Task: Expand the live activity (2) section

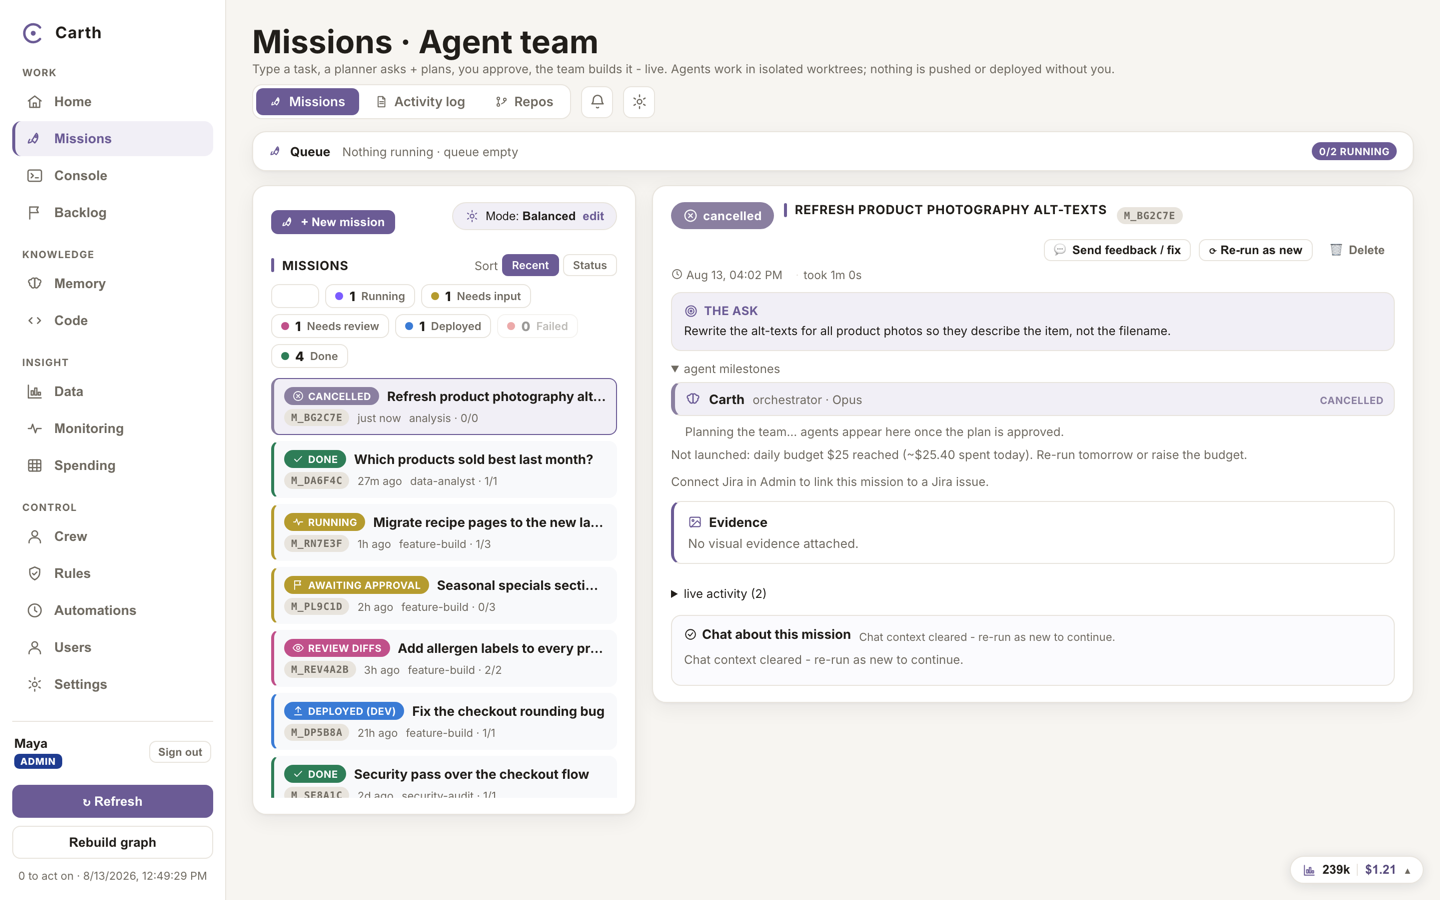Action: (x=719, y=594)
